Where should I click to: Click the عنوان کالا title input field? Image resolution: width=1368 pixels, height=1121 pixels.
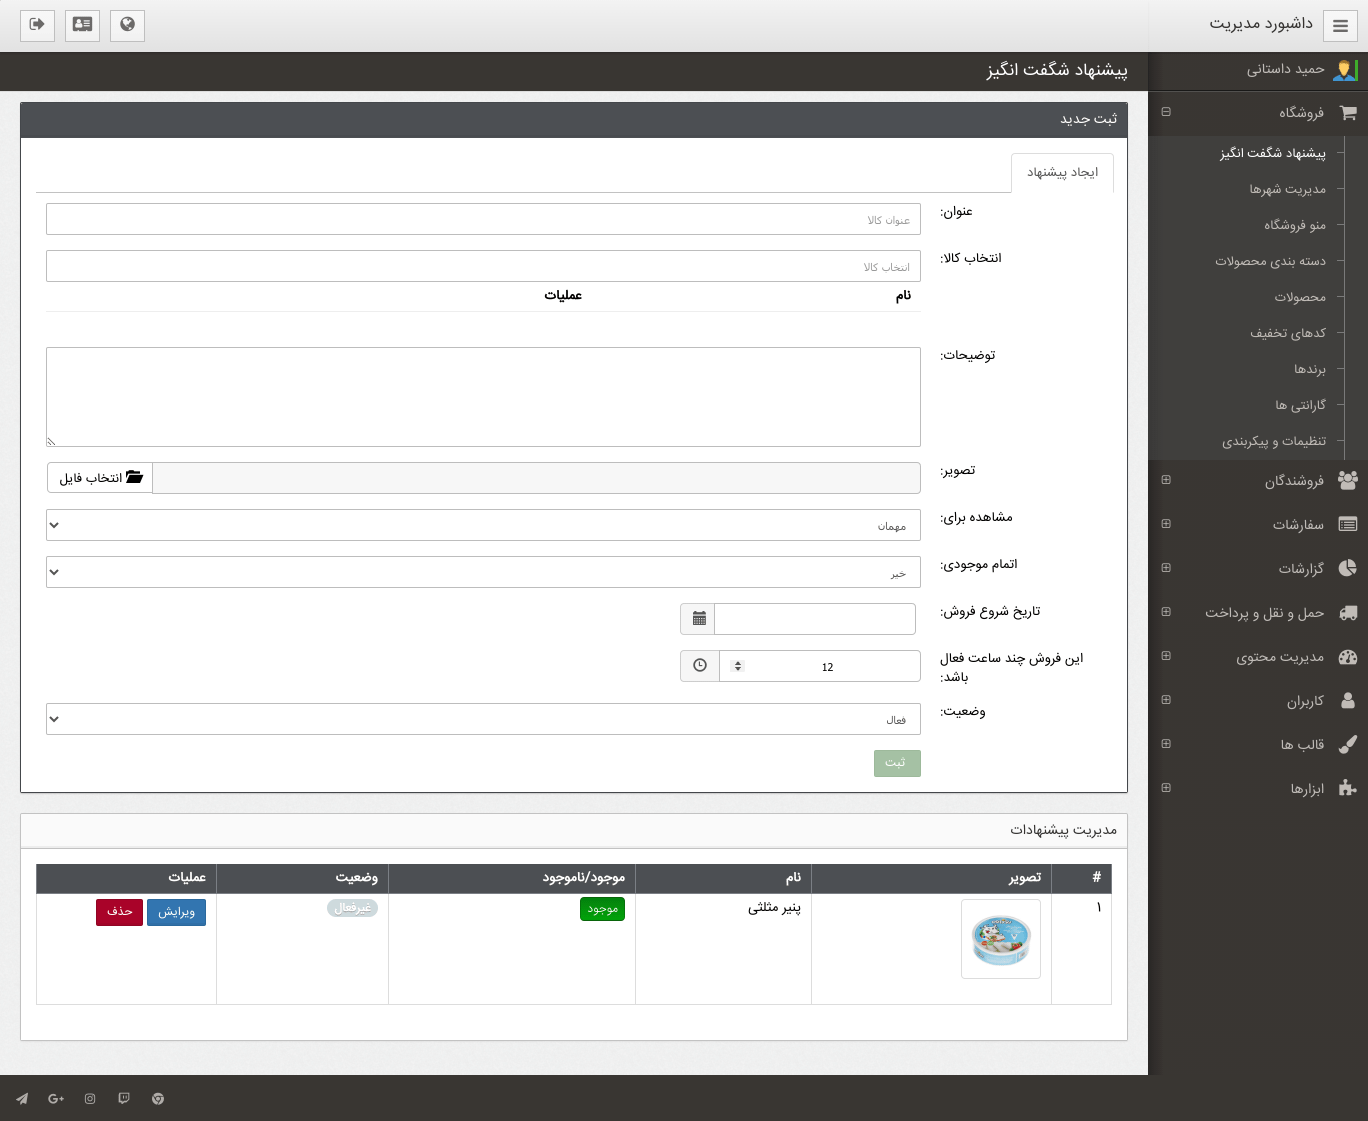tap(483, 219)
